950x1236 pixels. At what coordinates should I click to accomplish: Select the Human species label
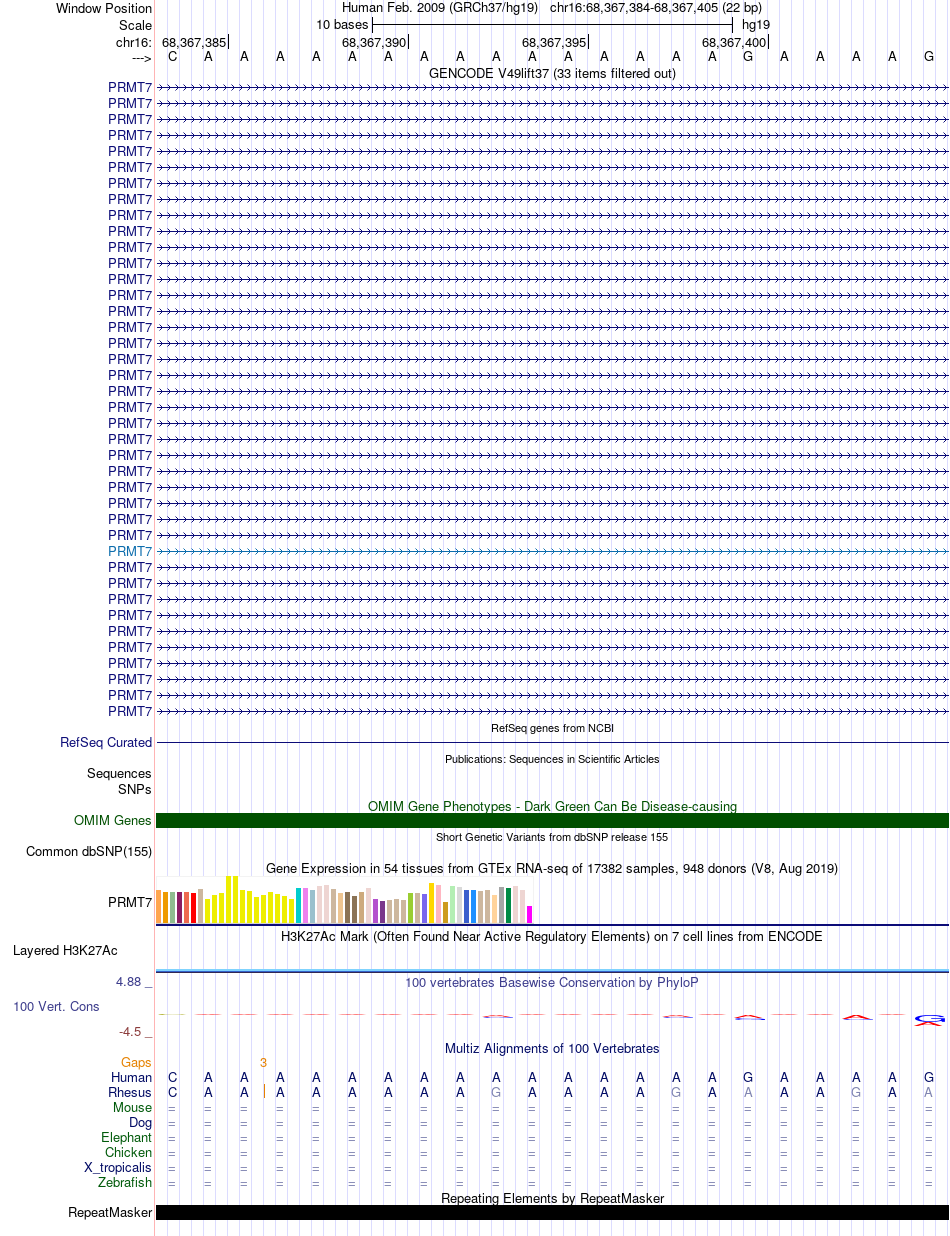coord(131,1078)
